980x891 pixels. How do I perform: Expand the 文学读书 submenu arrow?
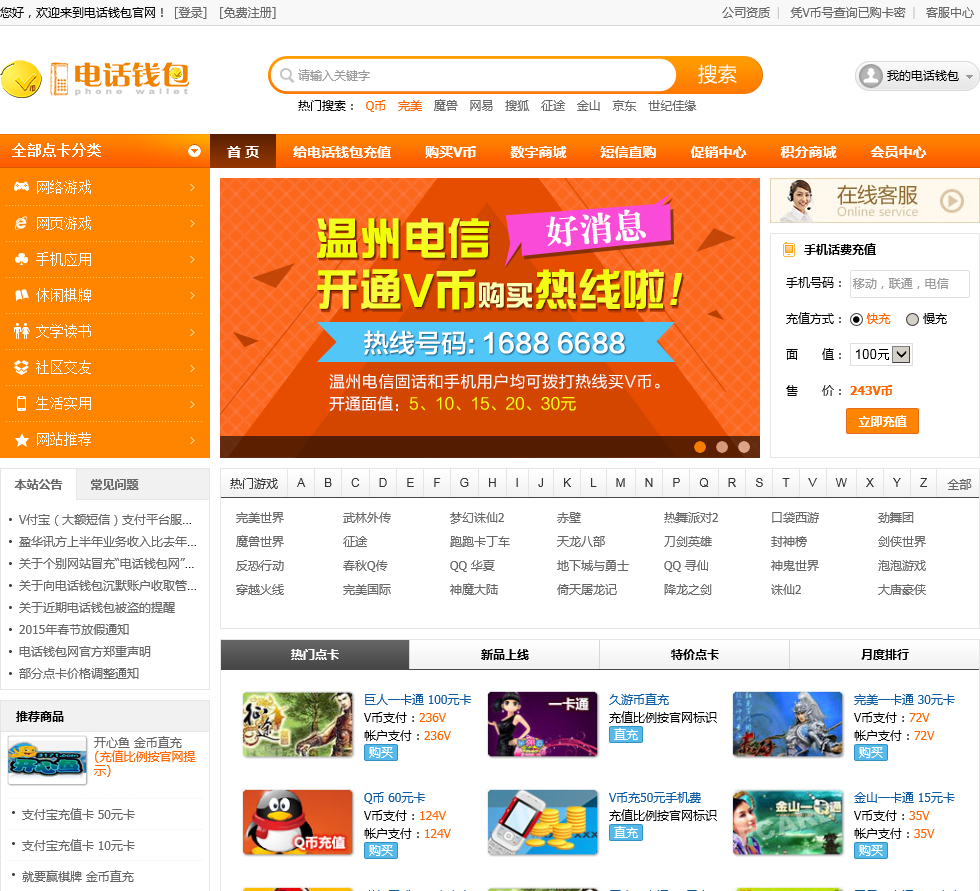point(192,332)
